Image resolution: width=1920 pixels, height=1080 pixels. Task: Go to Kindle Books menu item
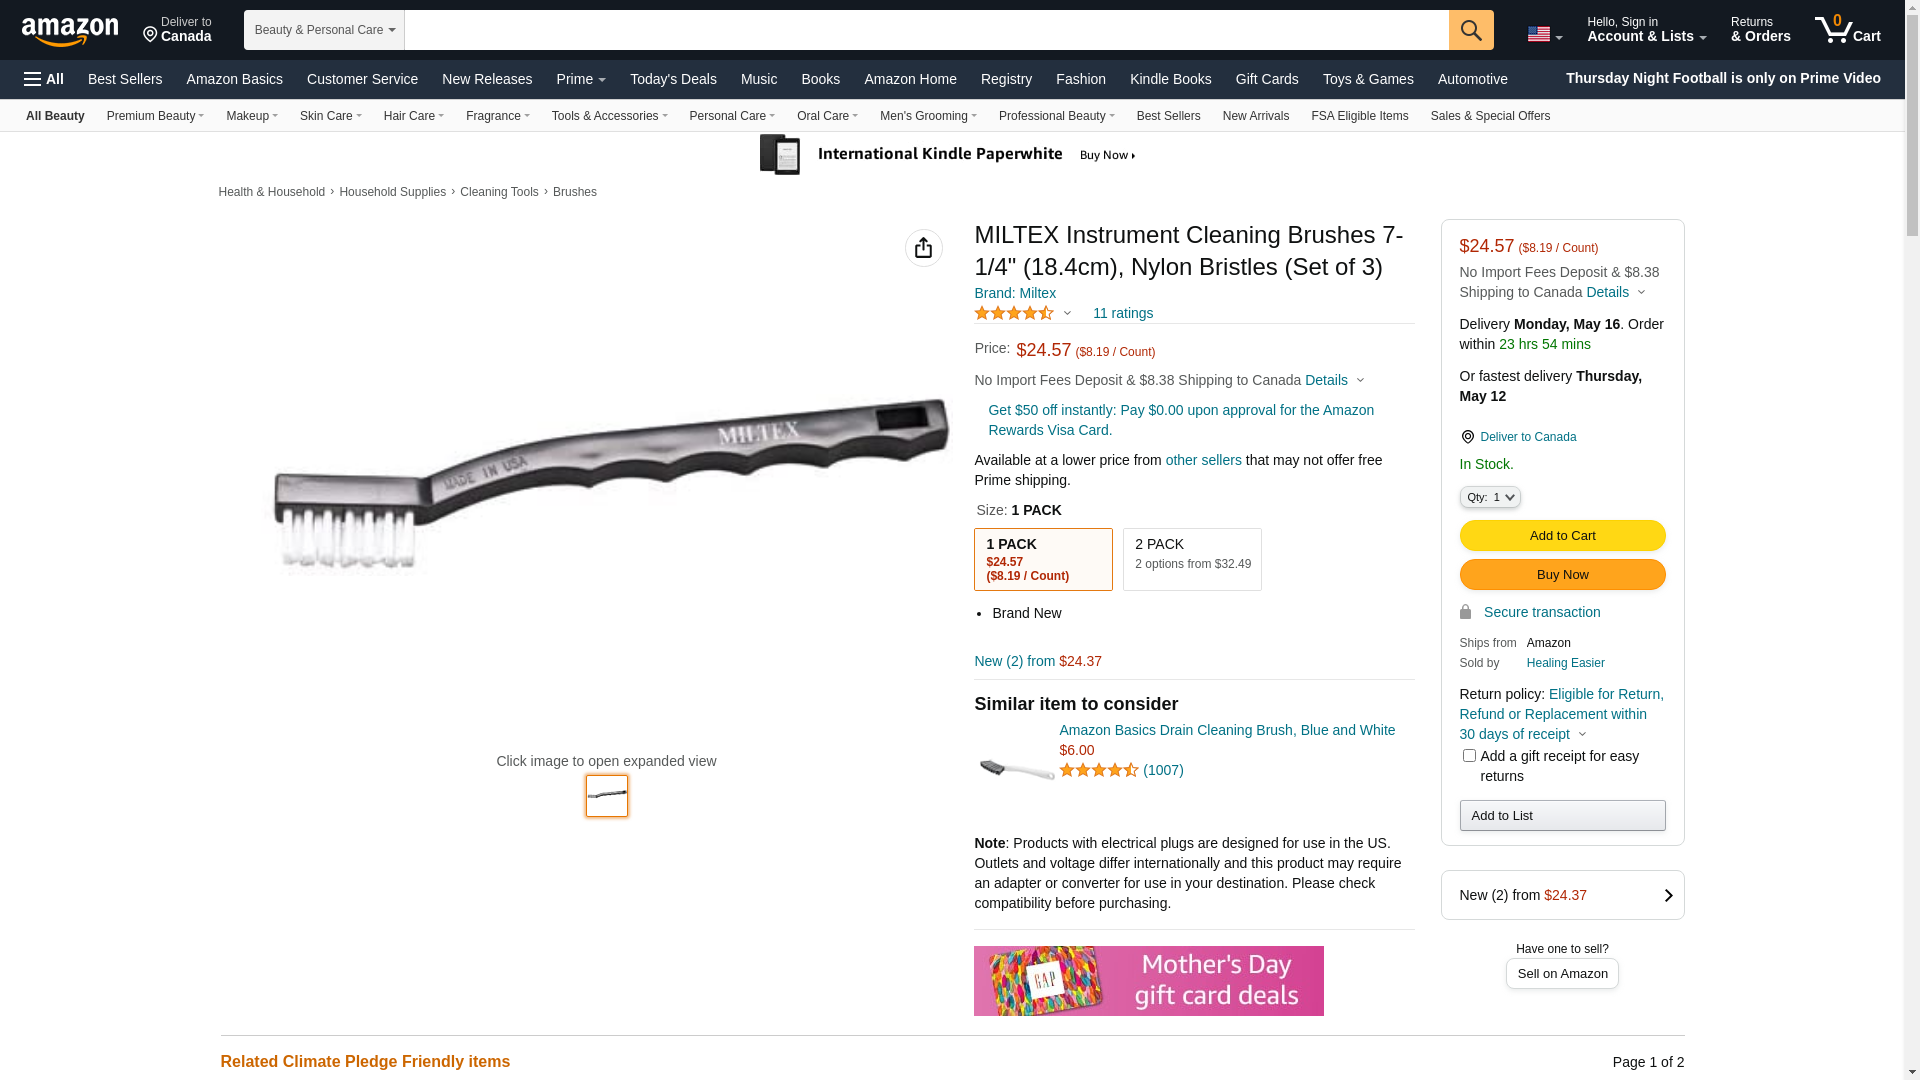click(x=1170, y=79)
